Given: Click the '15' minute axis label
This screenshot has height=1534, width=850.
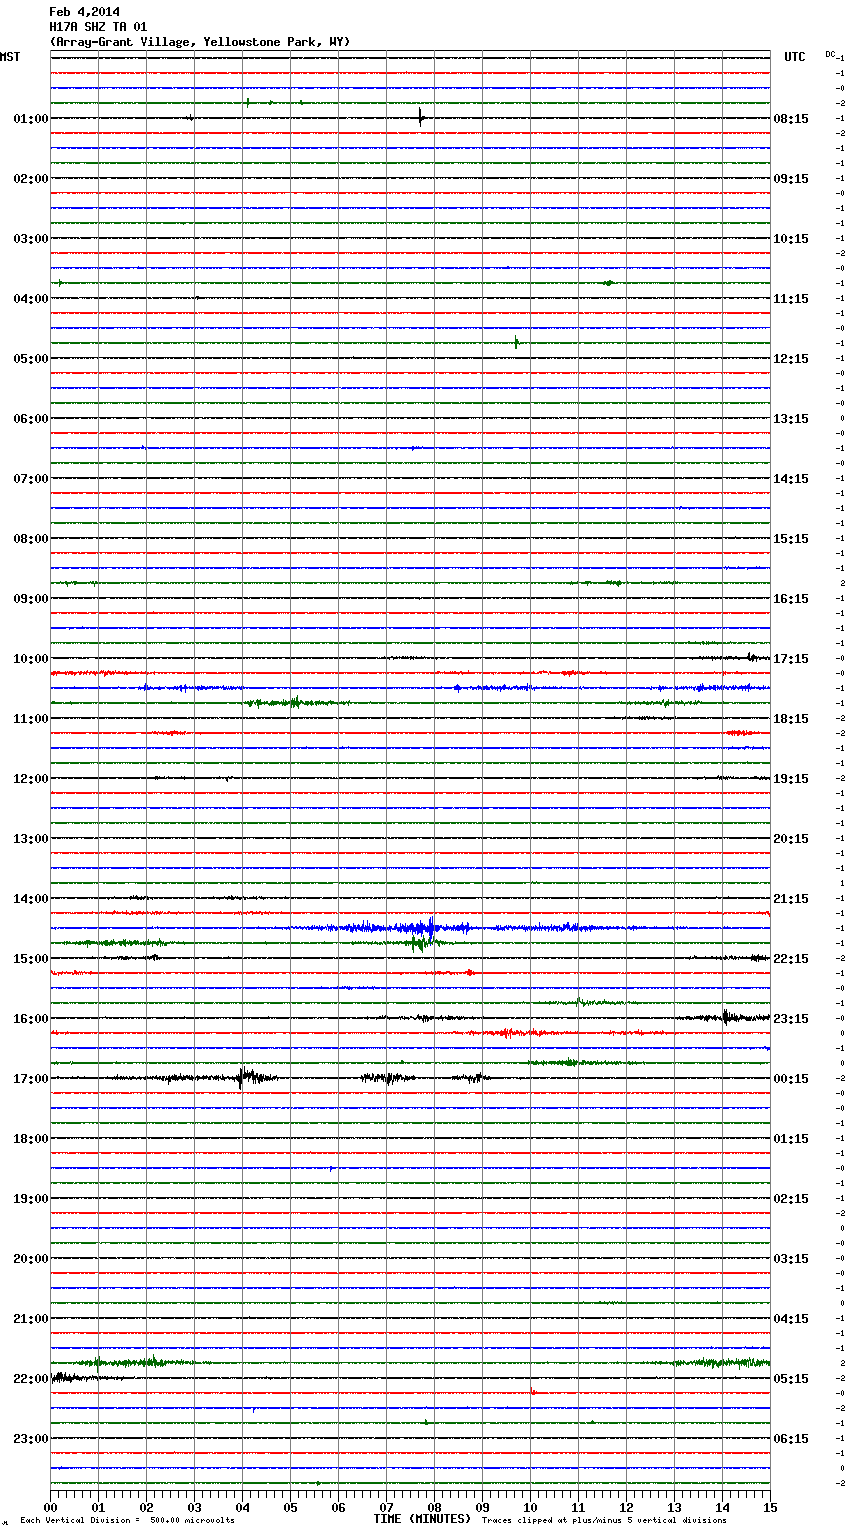Looking at the screenshot, I should [770, 1507].
